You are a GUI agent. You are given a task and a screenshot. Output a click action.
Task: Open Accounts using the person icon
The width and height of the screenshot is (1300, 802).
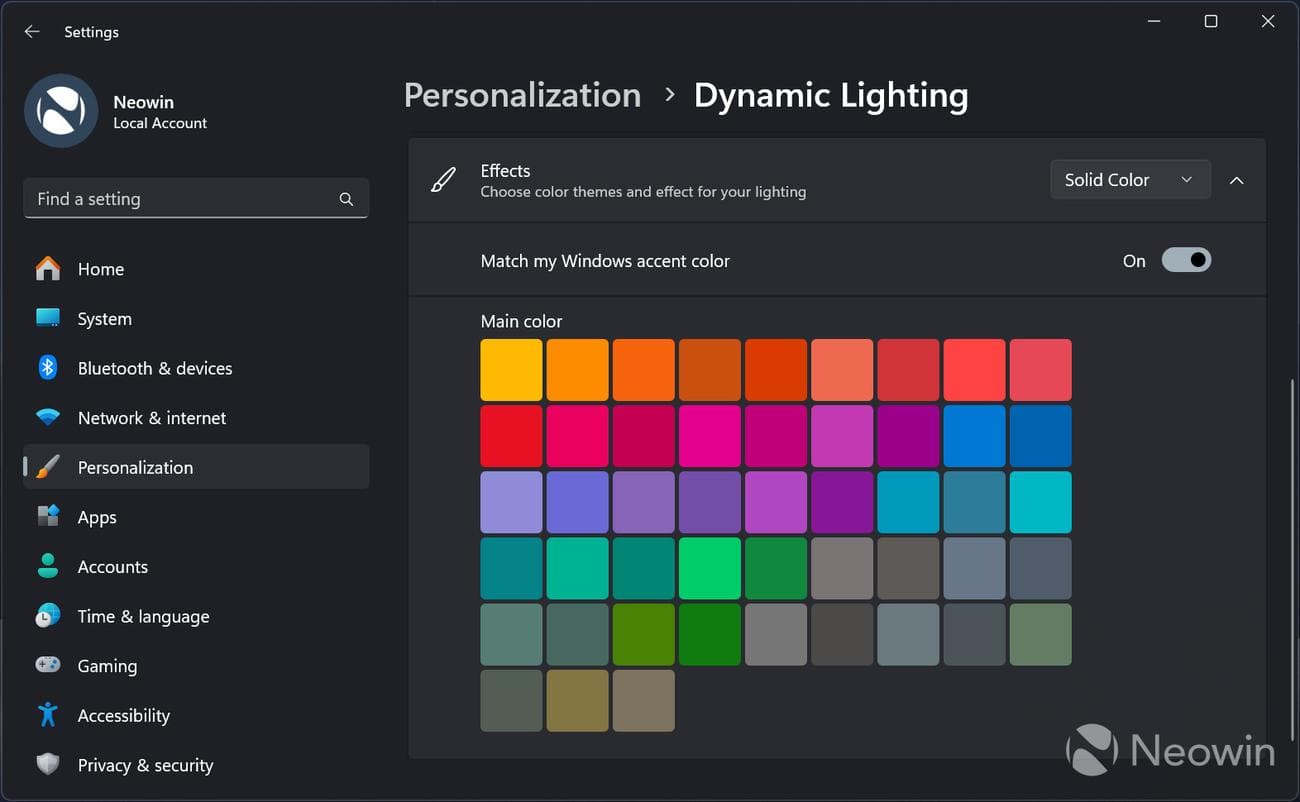47,566
